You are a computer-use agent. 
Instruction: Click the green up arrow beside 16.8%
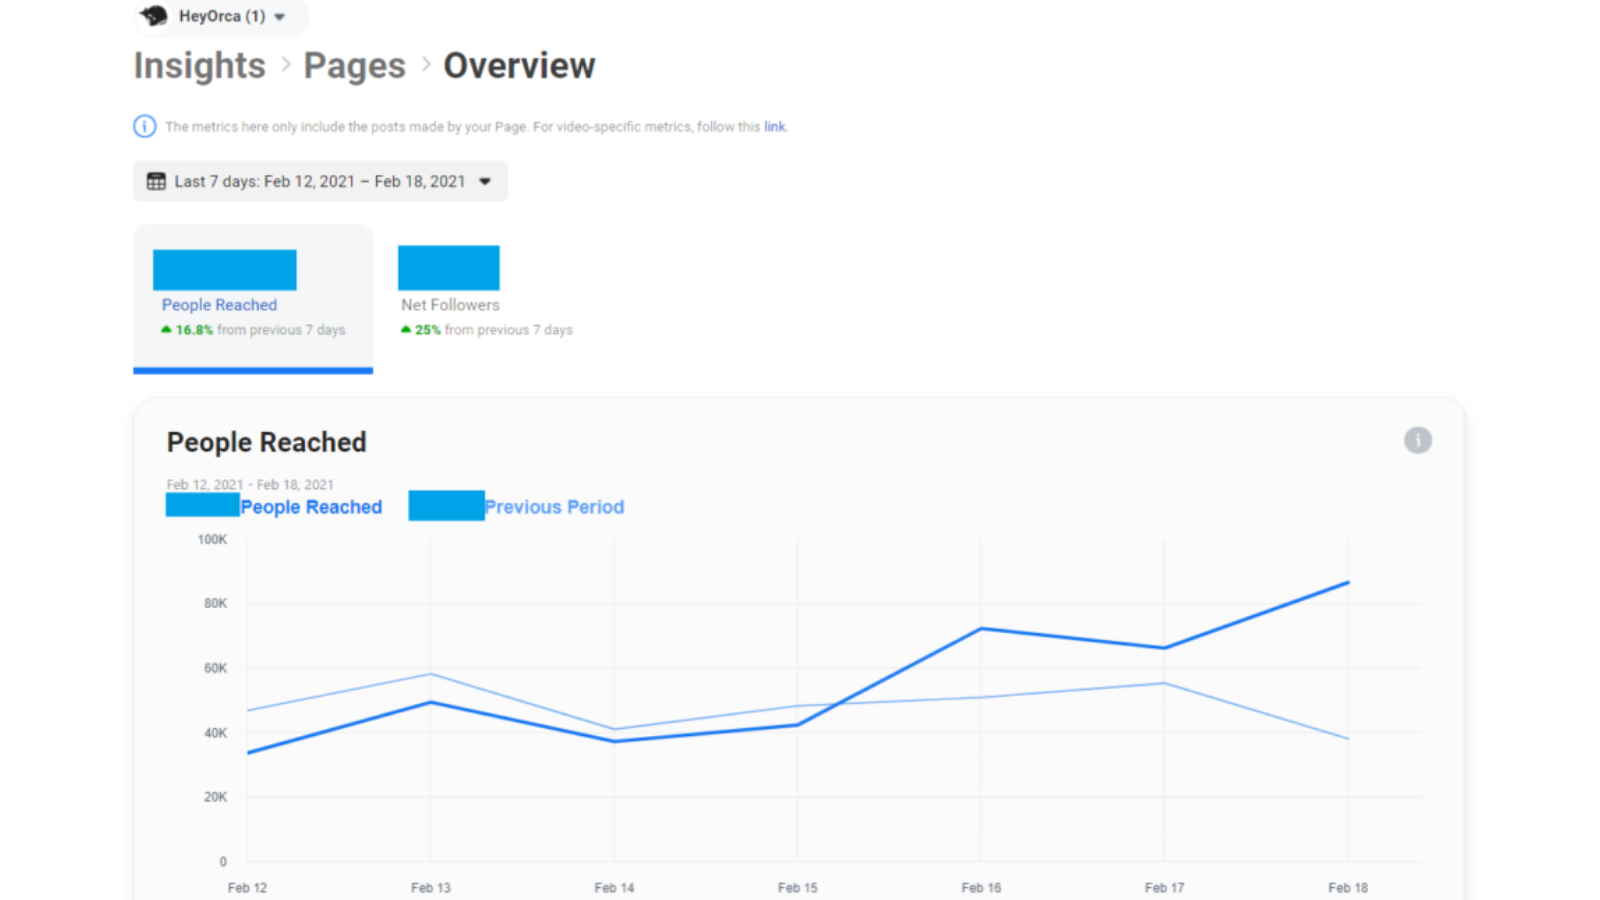click(166, 330)
